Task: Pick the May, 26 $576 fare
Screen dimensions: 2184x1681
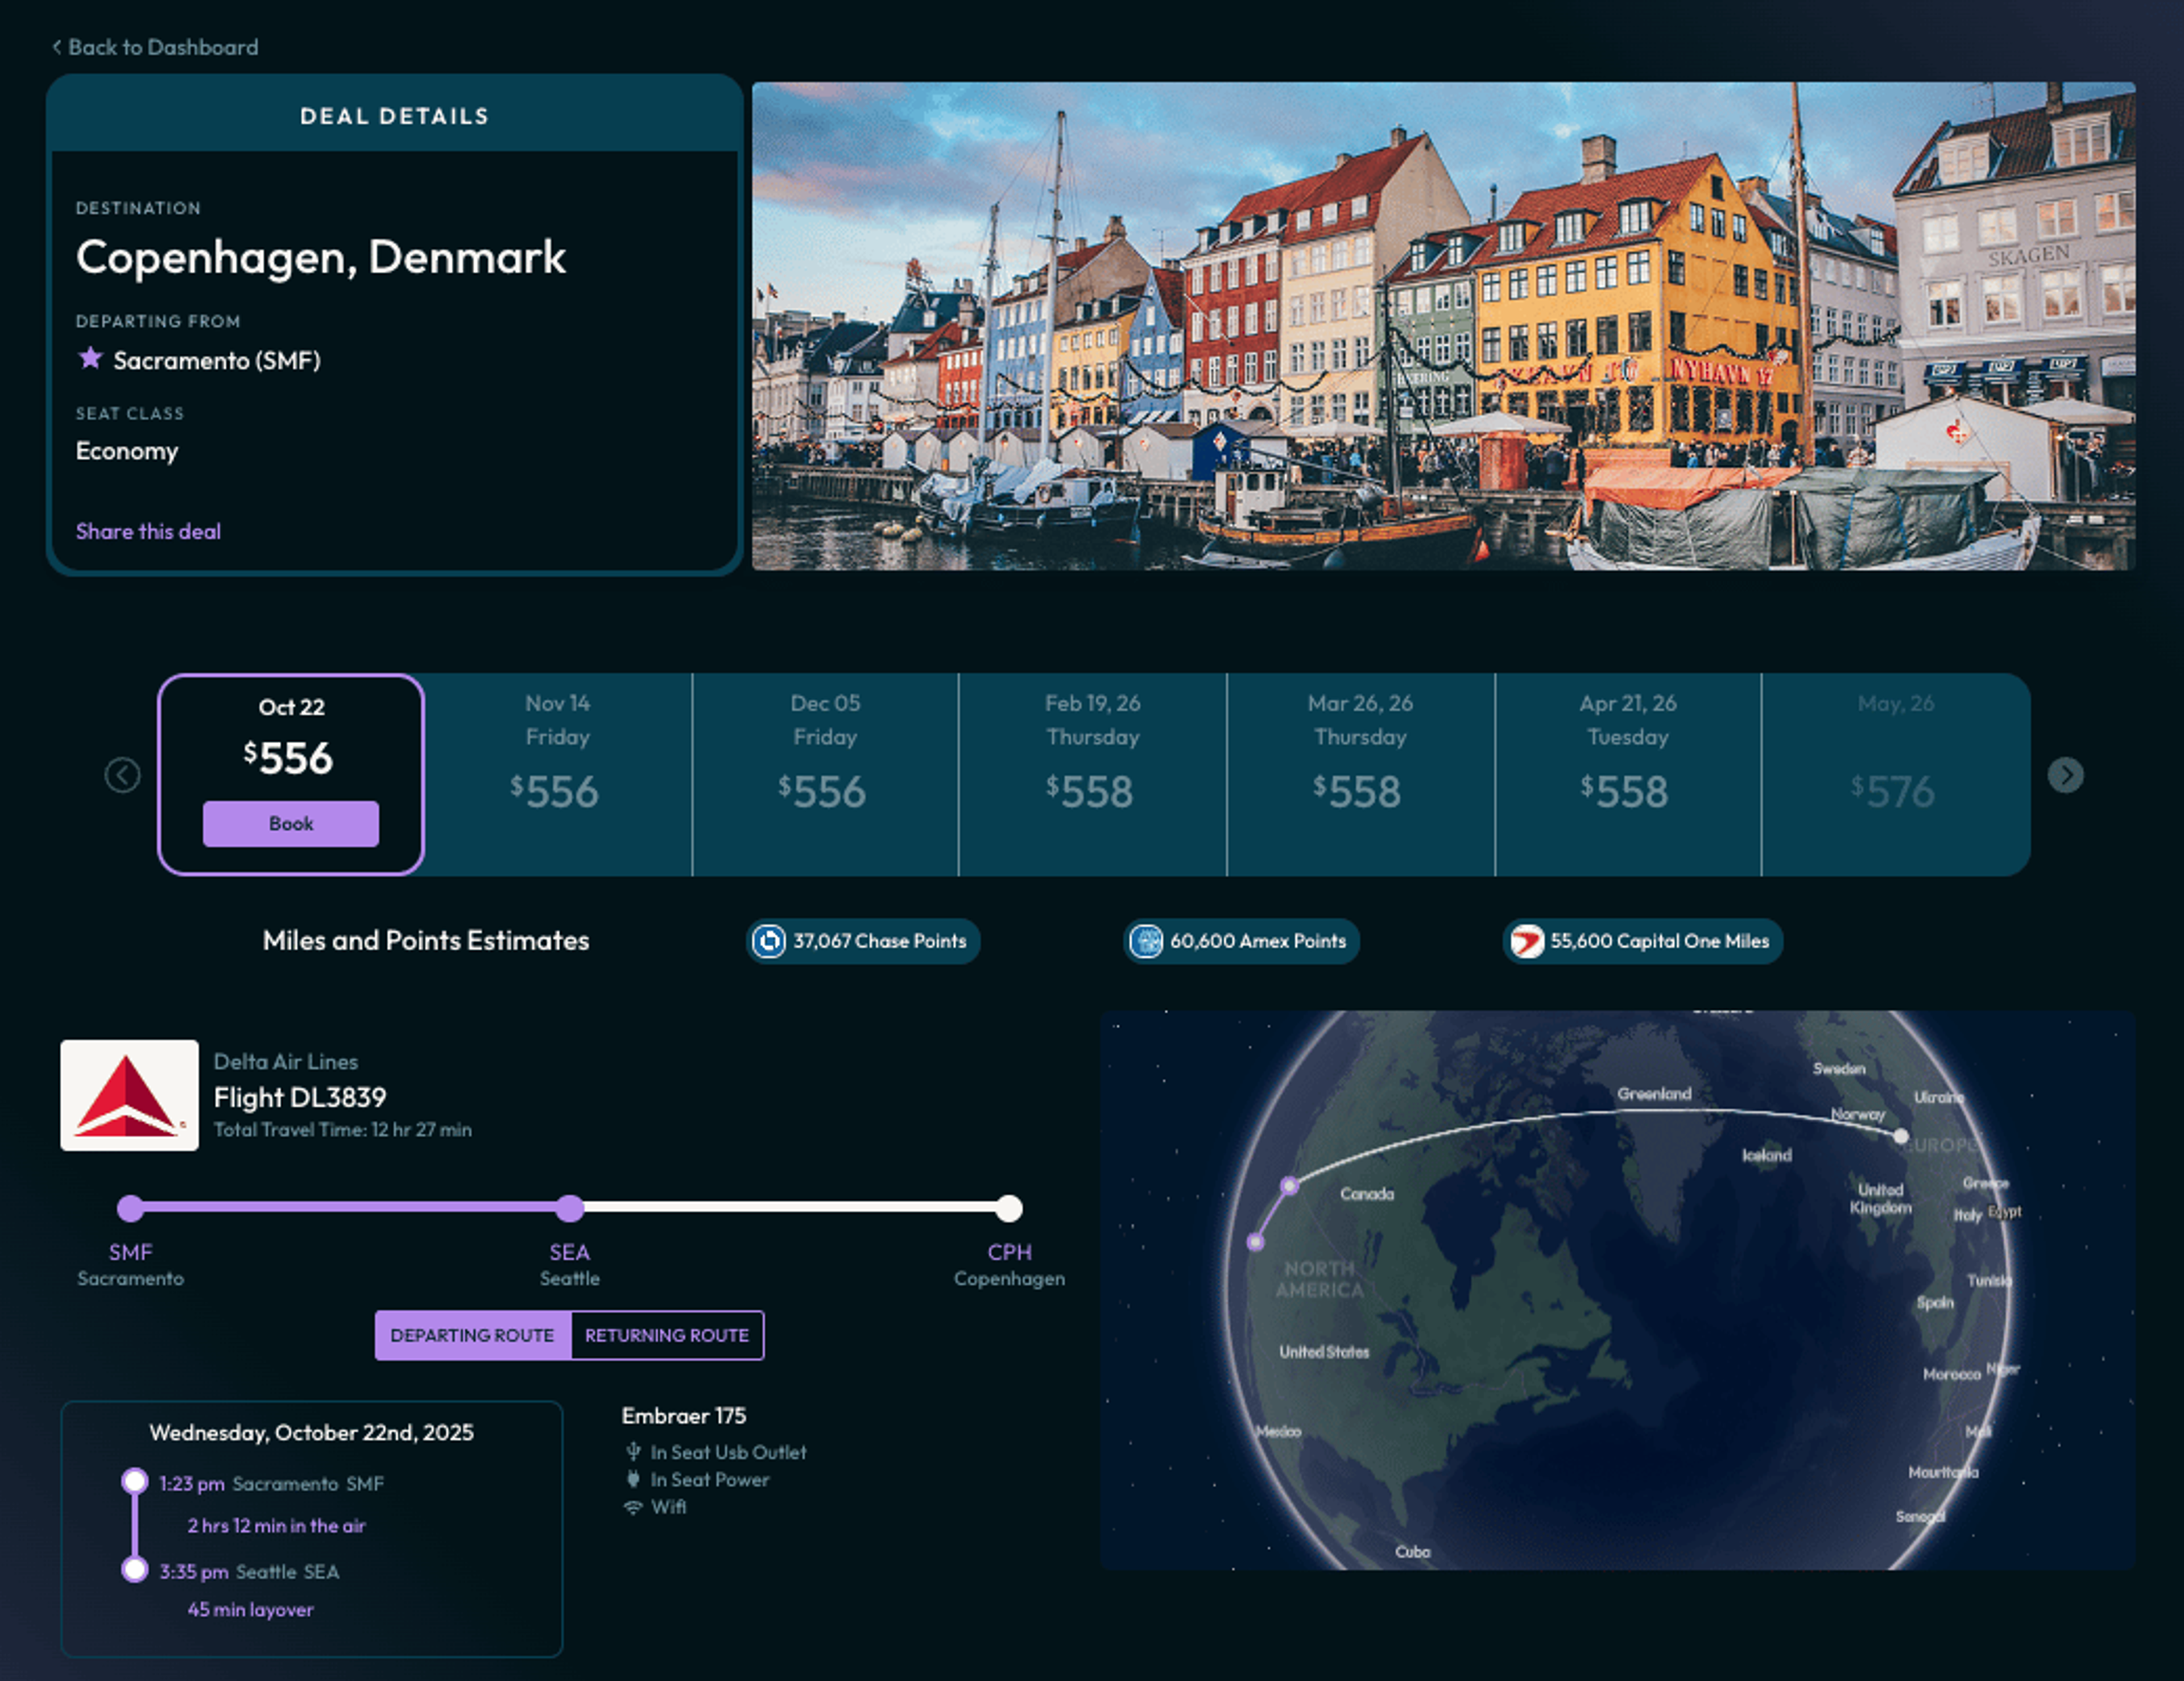Action: [x=1896, y=775]
